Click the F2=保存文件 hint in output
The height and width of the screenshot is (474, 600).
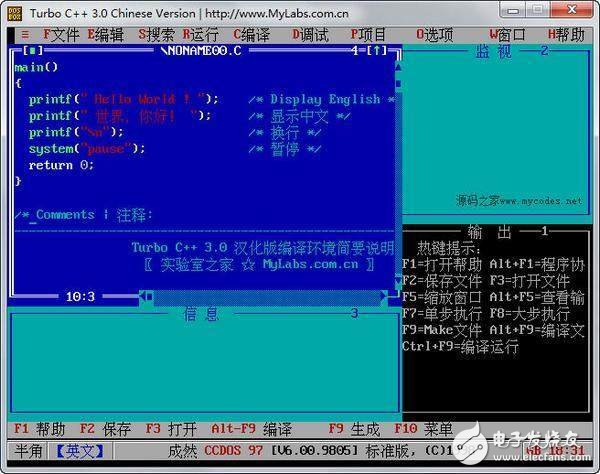(x=442, y=281)
